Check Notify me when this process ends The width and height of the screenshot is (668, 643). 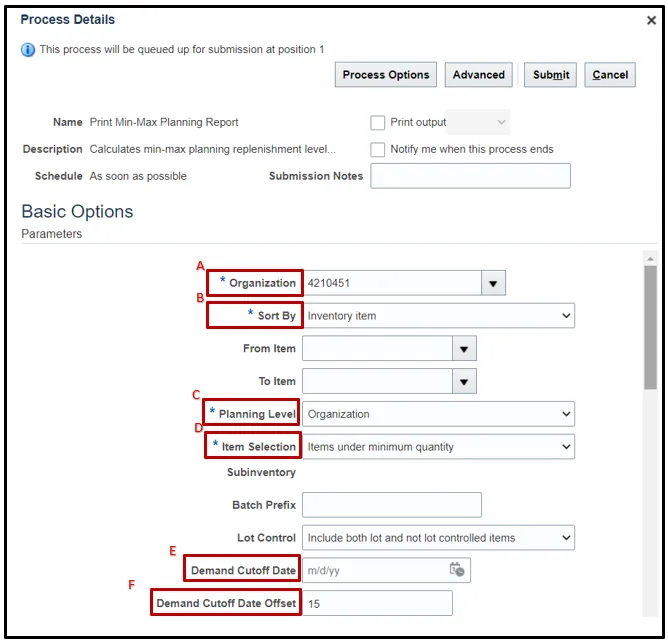click(x=377, y=150)
